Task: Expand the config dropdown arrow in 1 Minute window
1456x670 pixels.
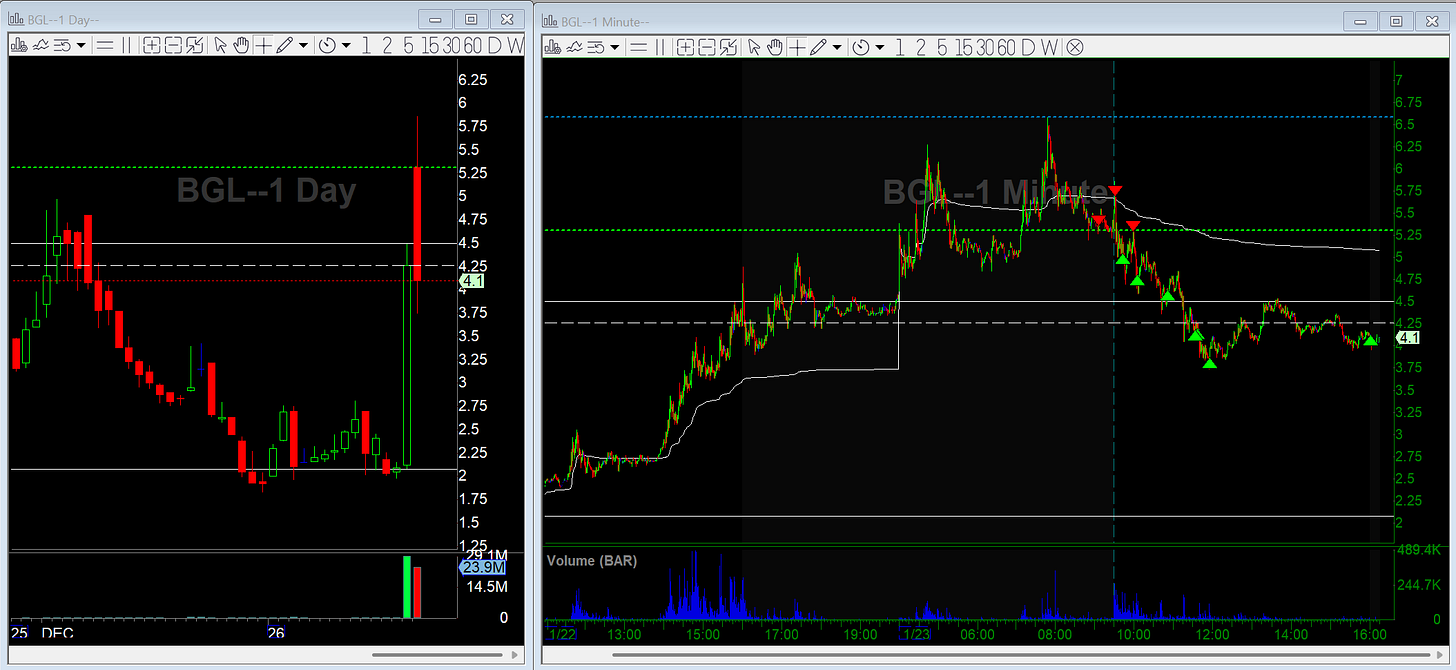Action: click(614, 46)
